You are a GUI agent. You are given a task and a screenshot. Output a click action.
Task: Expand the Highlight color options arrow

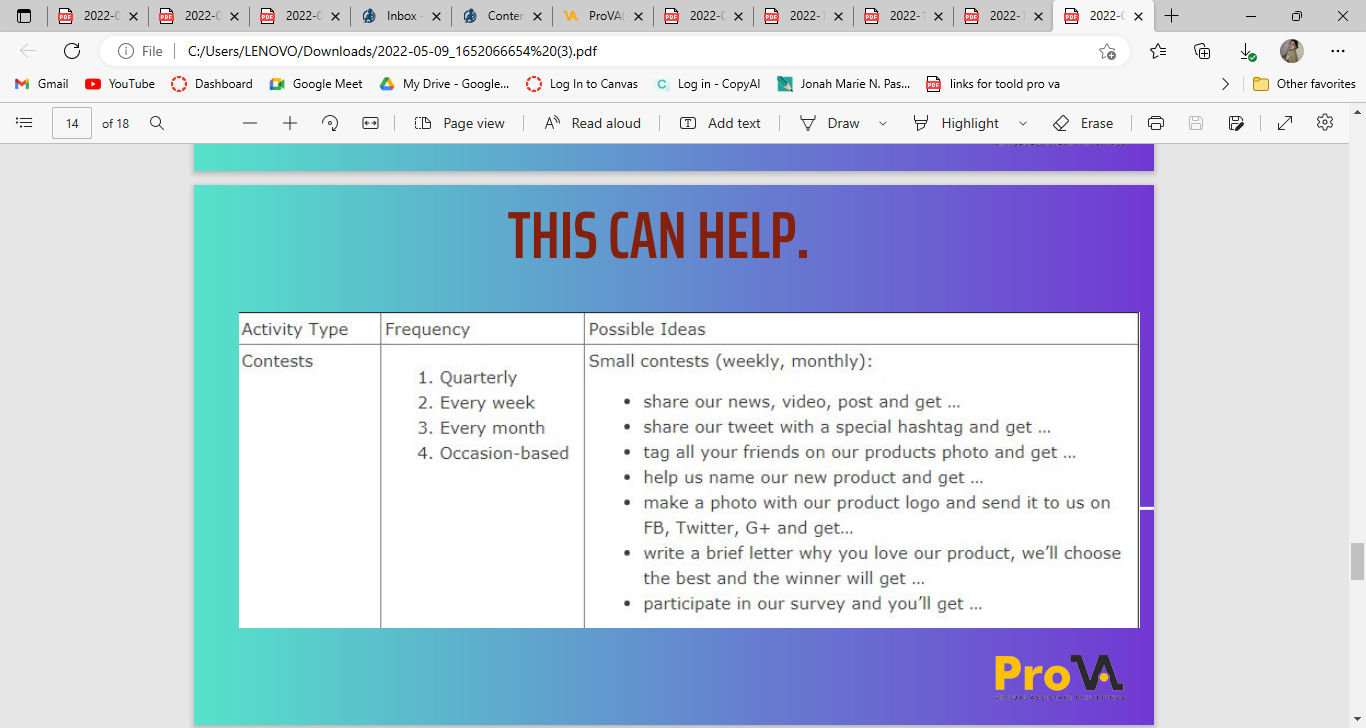coord(1022,123)
